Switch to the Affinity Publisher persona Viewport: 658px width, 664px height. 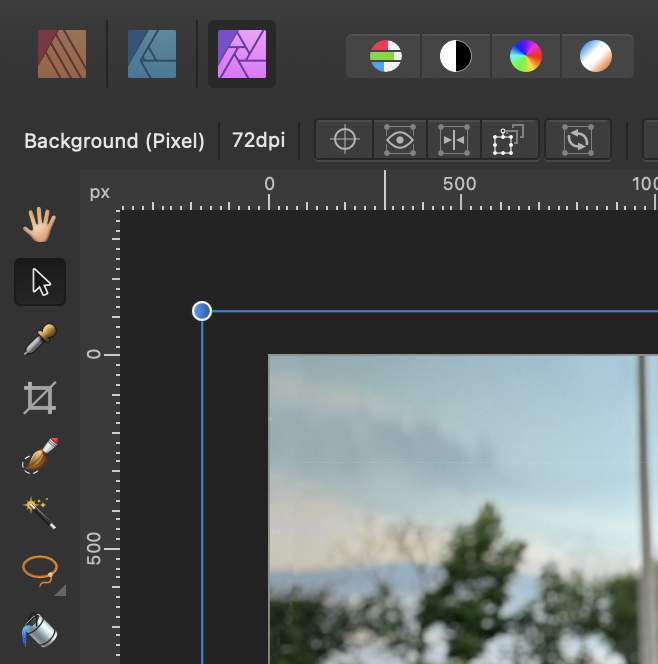(62, 54)
